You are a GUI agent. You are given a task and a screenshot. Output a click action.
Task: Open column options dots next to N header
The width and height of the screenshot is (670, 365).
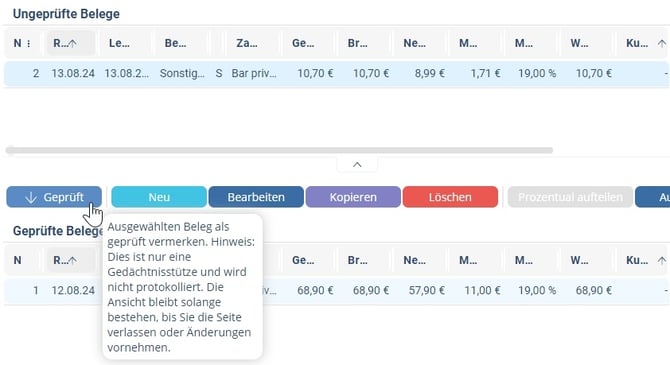[x=29, y=43]
